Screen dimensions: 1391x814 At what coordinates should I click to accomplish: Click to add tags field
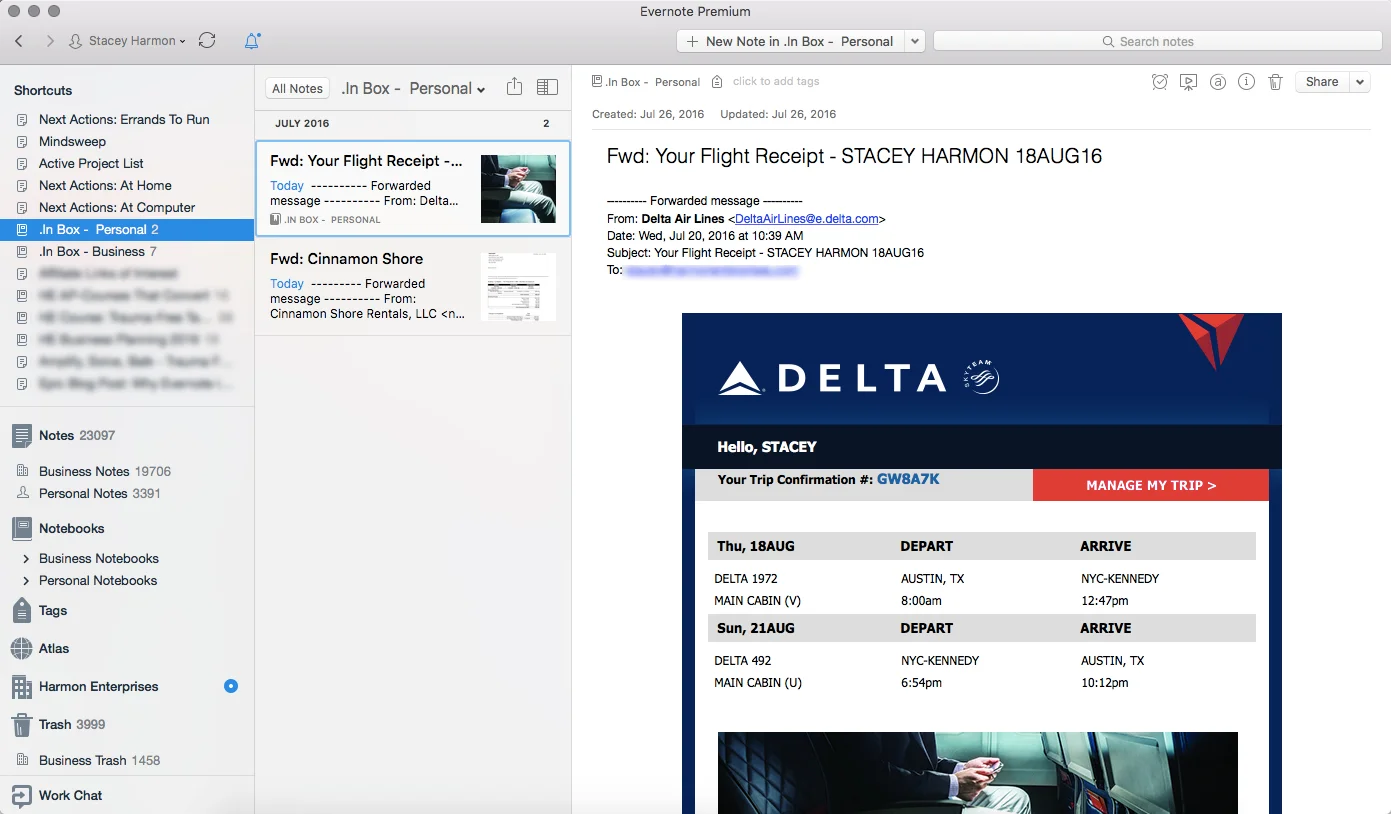[x=776, y=82]
